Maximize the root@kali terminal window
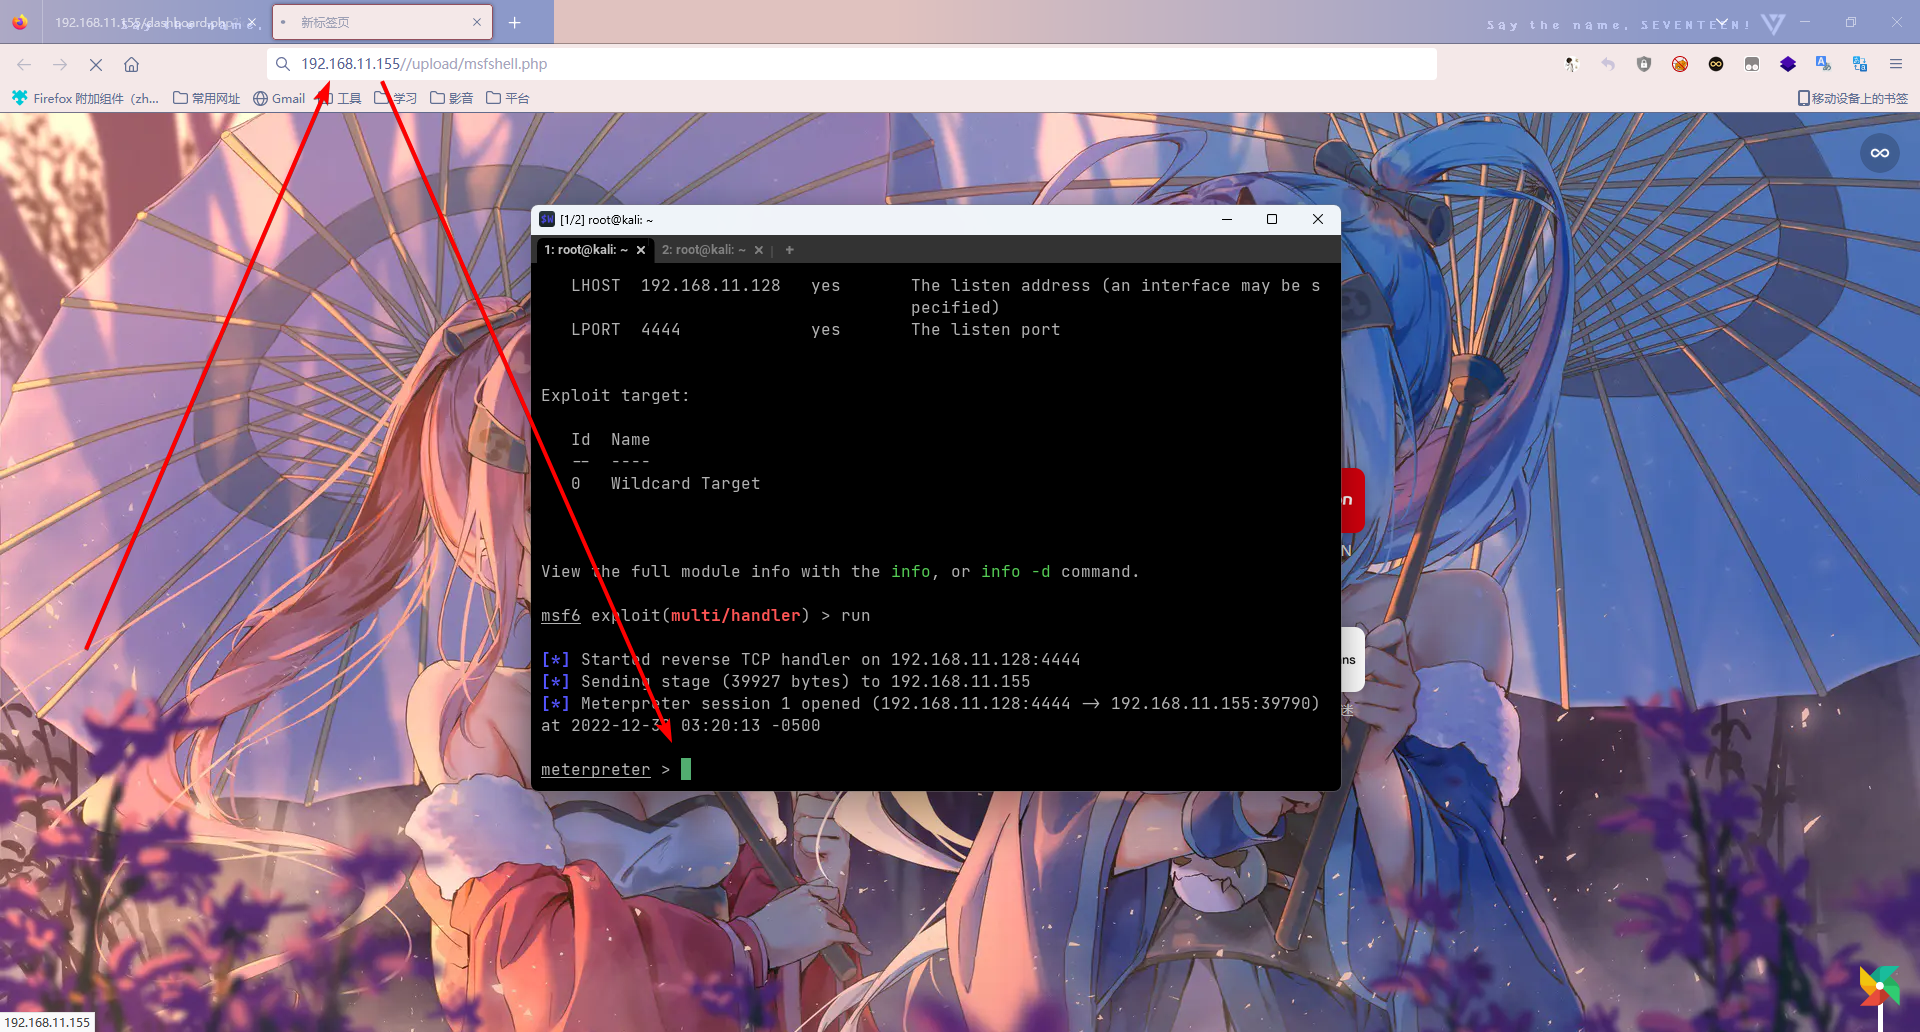This screenshot has height=1032, width=1920. pos(1272,219)
